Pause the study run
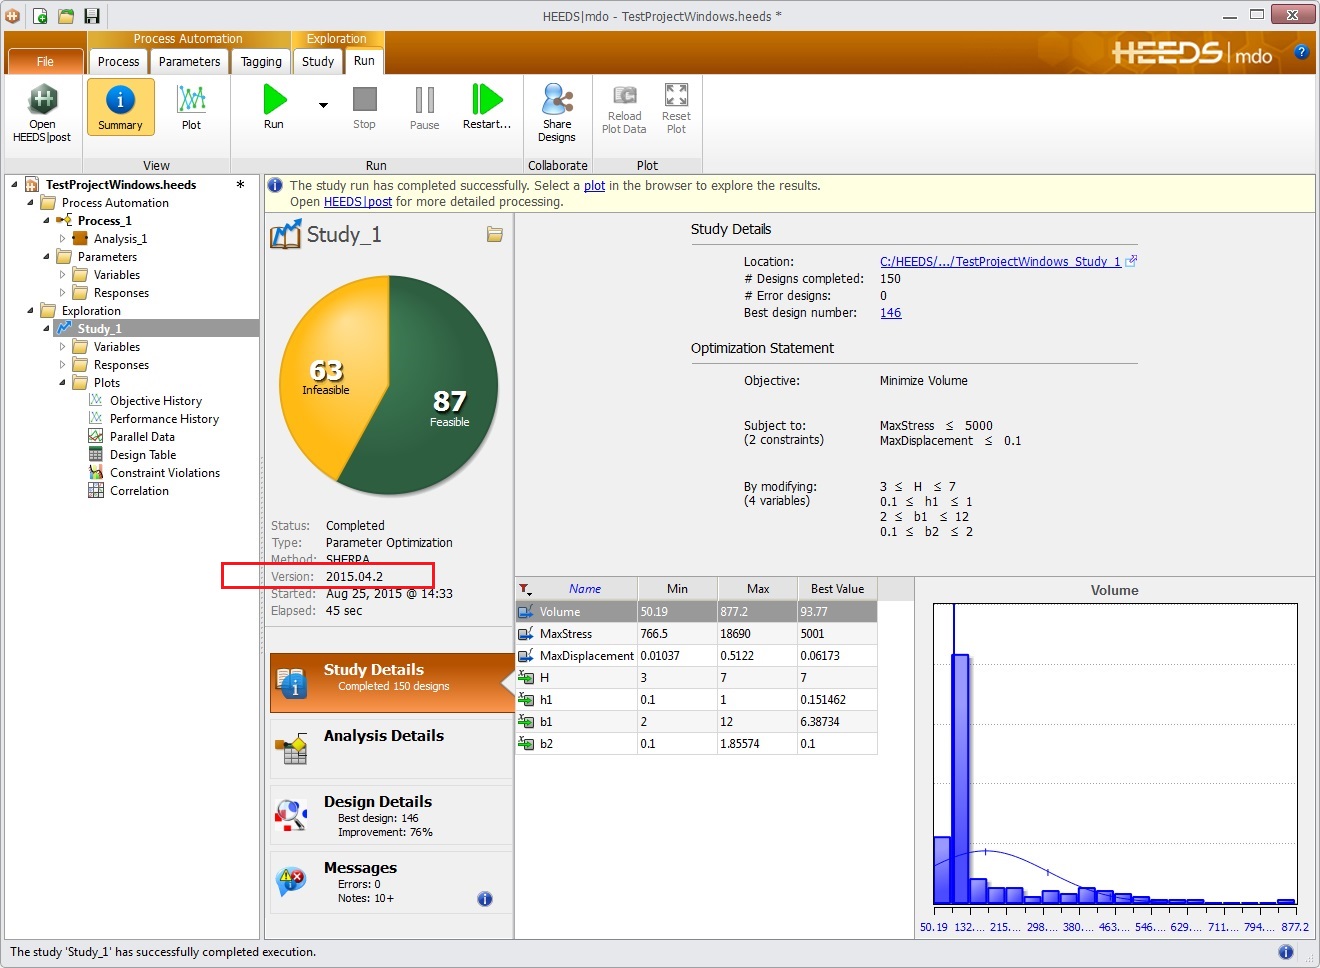 coord(424,107)
